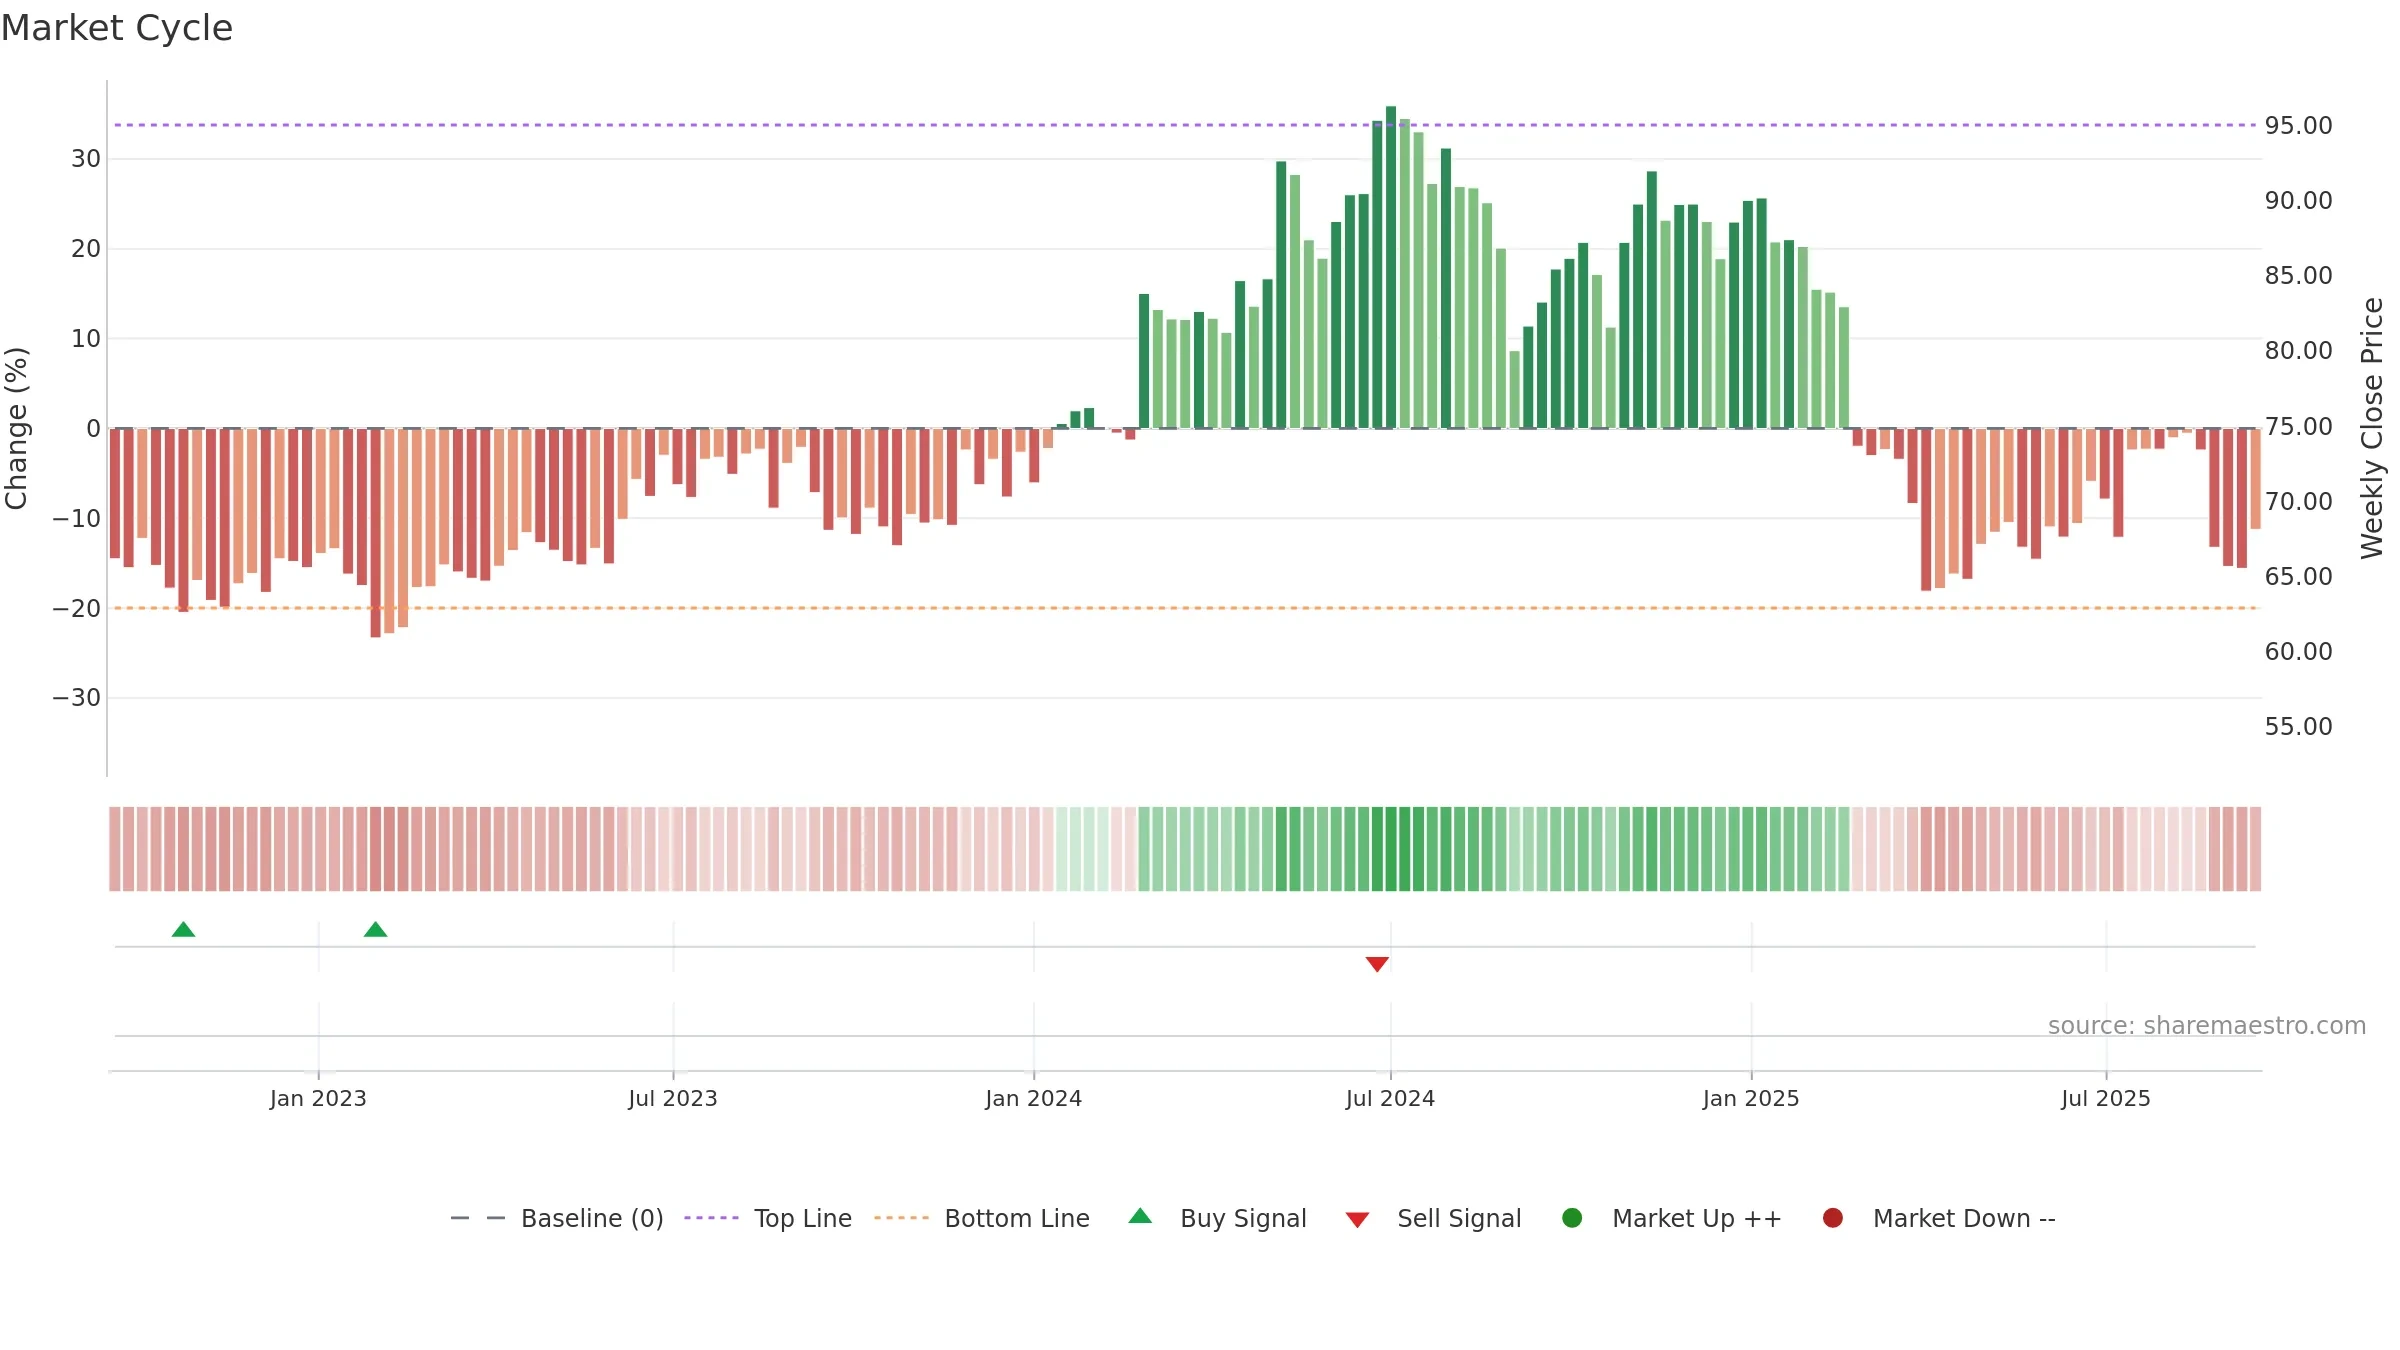The height and width of the screenshot is (1350, 2400).
Task: Click the −20 tick on Change axis
Action: click(77, 608)
